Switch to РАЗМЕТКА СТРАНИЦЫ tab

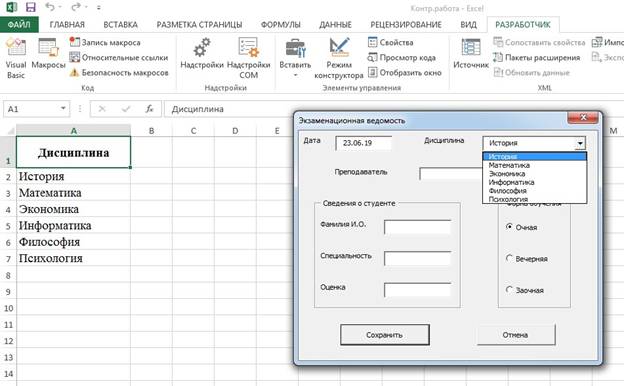point(199,25)
